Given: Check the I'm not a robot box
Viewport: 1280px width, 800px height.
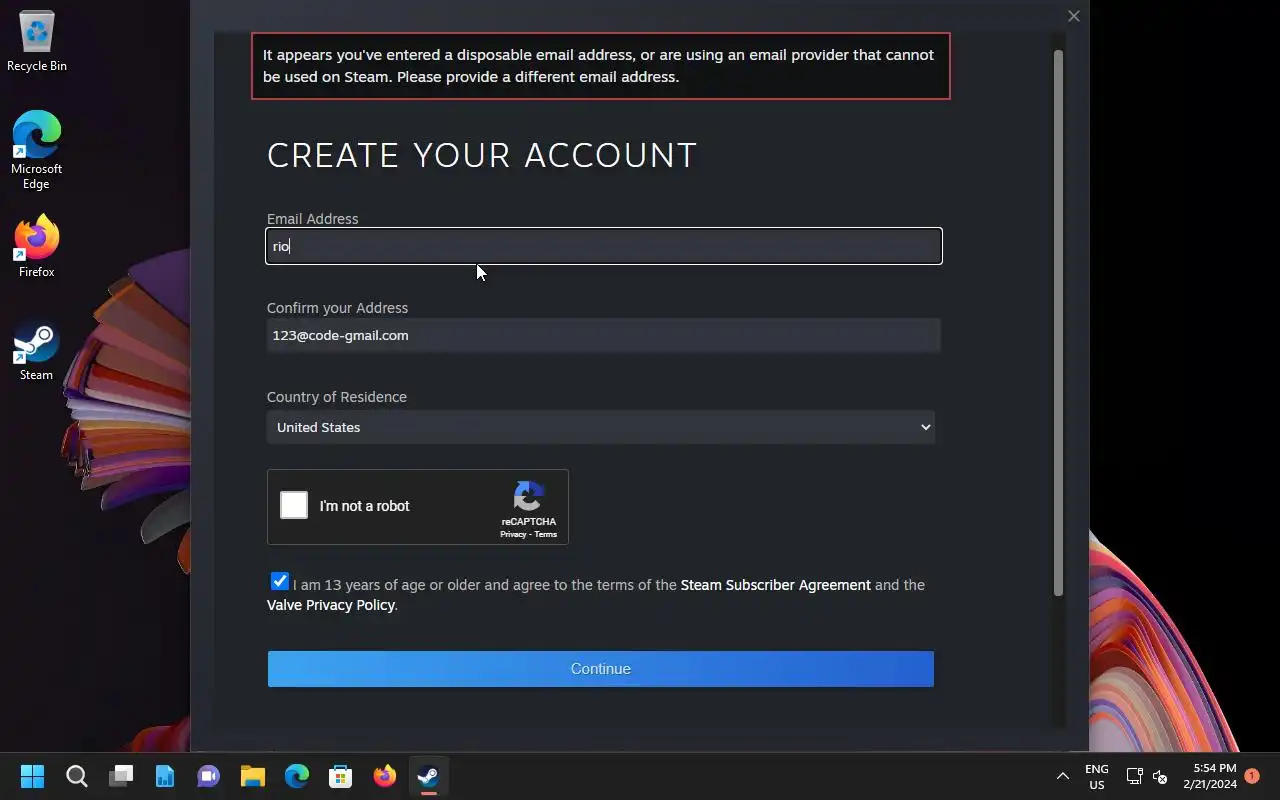Looking at the screenshot, I should point(294,505).
